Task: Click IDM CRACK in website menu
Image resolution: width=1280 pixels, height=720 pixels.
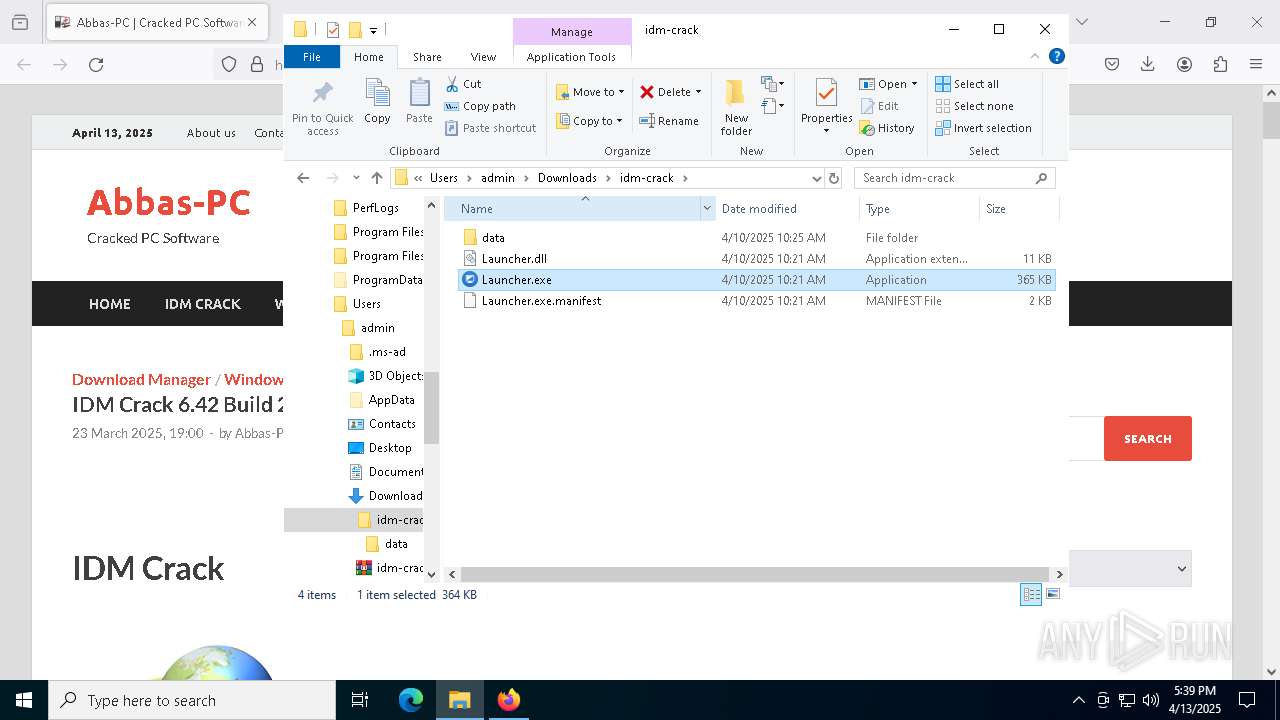Action: (x=203, y=304)
